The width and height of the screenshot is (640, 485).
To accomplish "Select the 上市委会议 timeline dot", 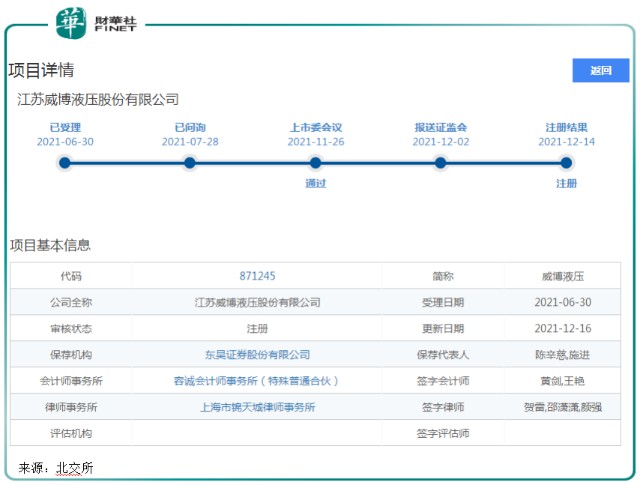I will [x=315, y=163].
